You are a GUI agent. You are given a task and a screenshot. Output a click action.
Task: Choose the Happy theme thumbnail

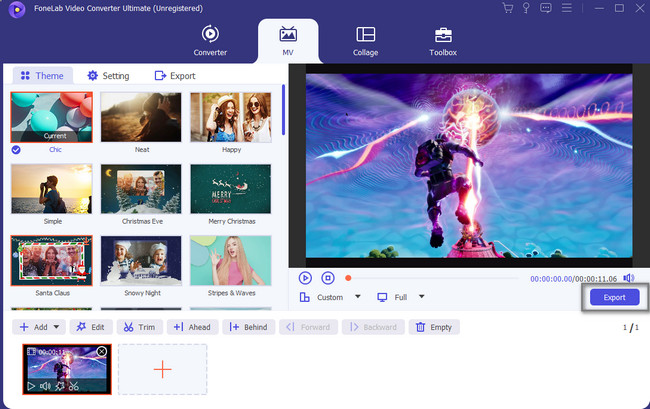(230, 117)
